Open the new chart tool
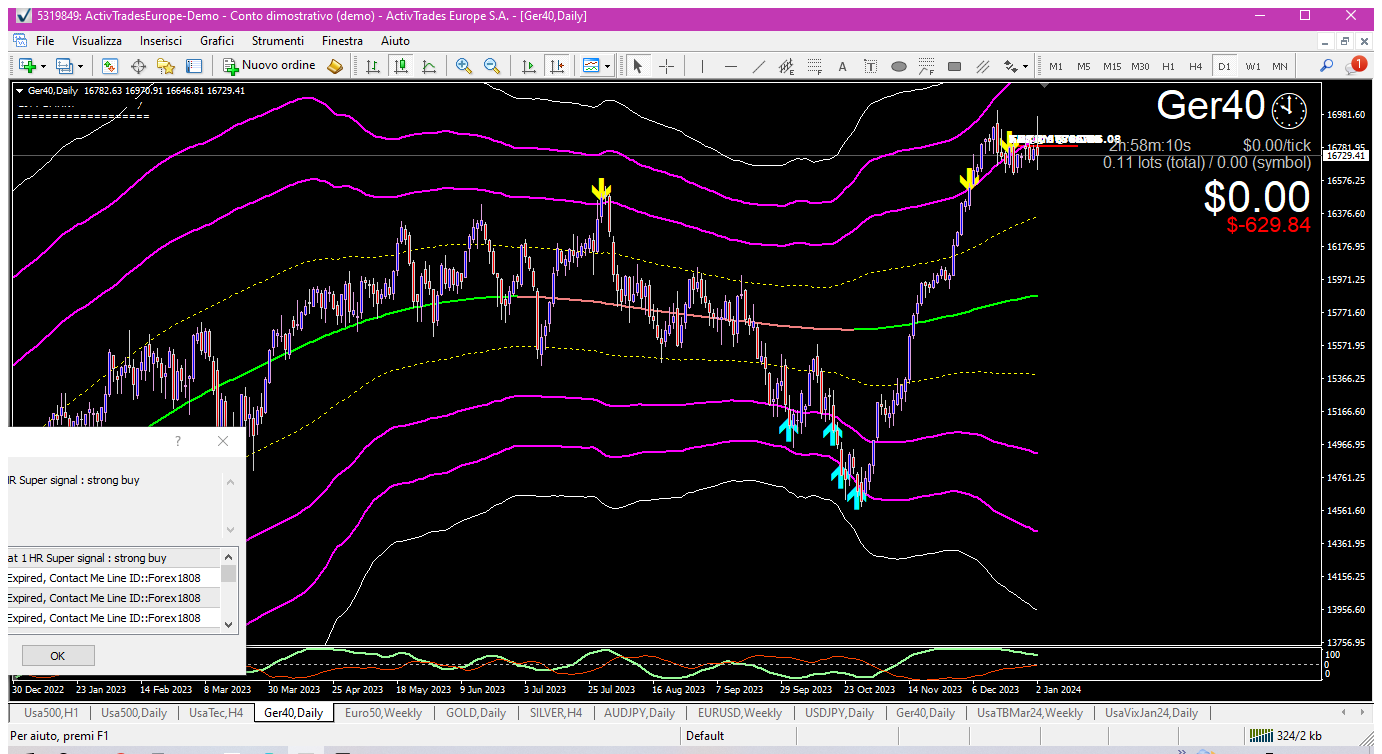 click(27, 66)
